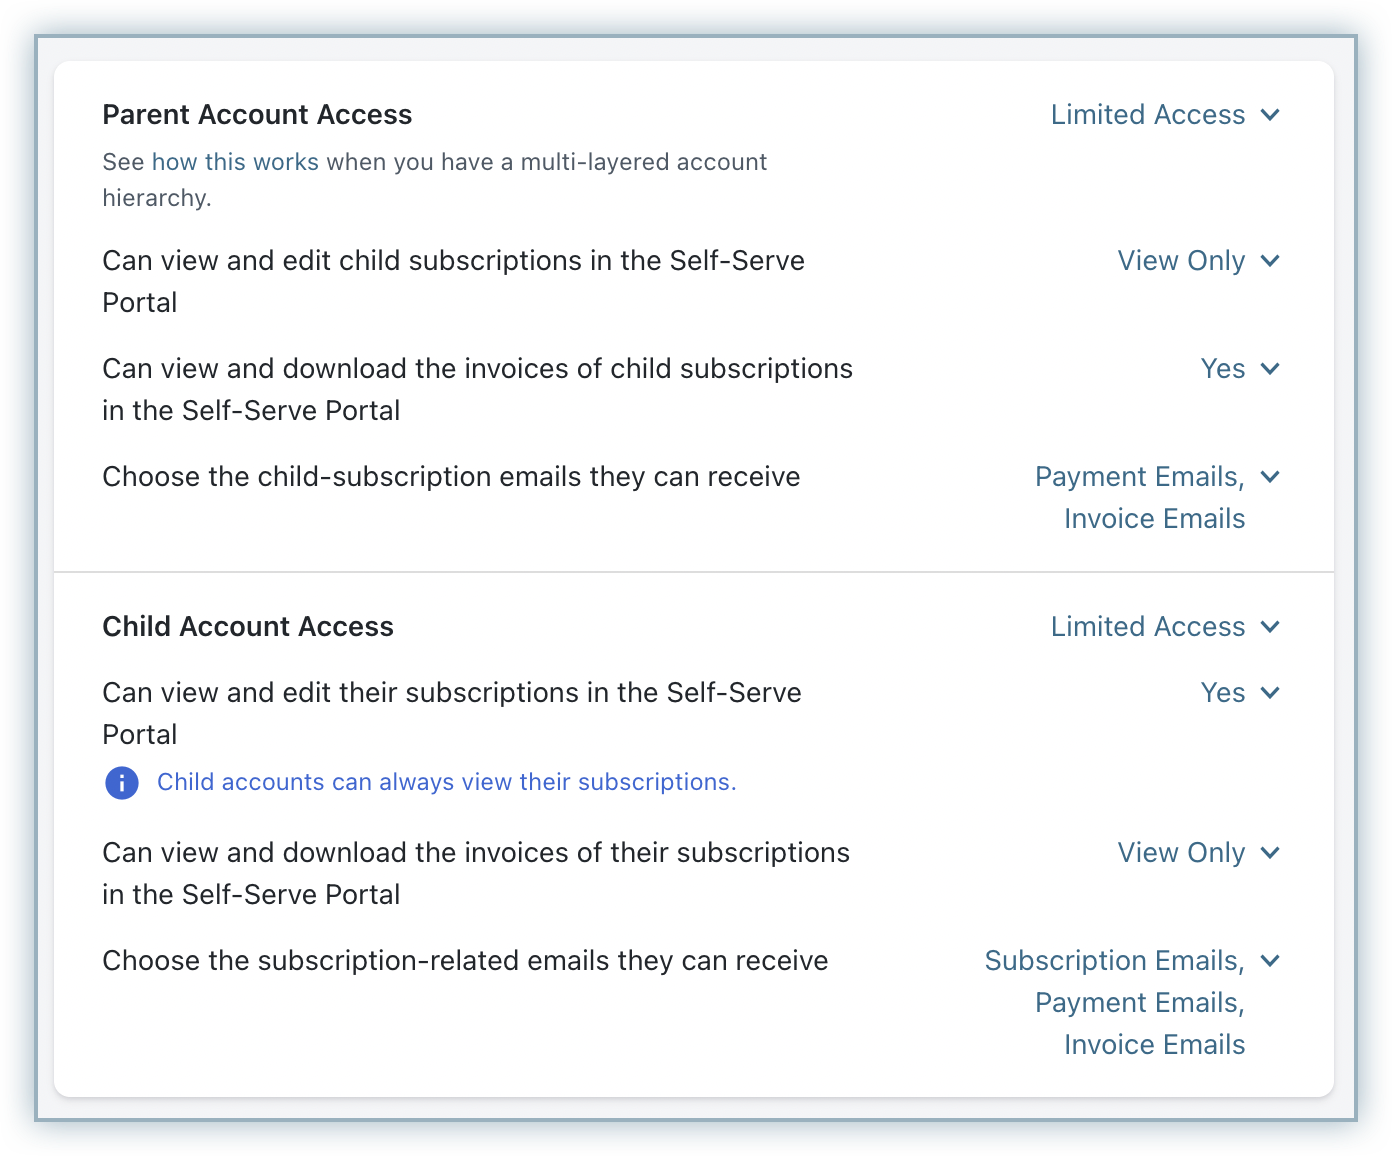Open 'Yes' dropdown for child subscription invoices
Viewport: 1392px width, 1156px height.
click(1222, 369)
